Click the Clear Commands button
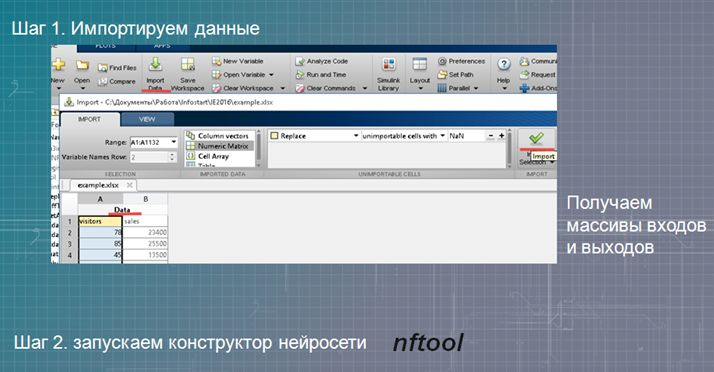The height and width of the screenshot is (372, 714). (x=326, y=88)
